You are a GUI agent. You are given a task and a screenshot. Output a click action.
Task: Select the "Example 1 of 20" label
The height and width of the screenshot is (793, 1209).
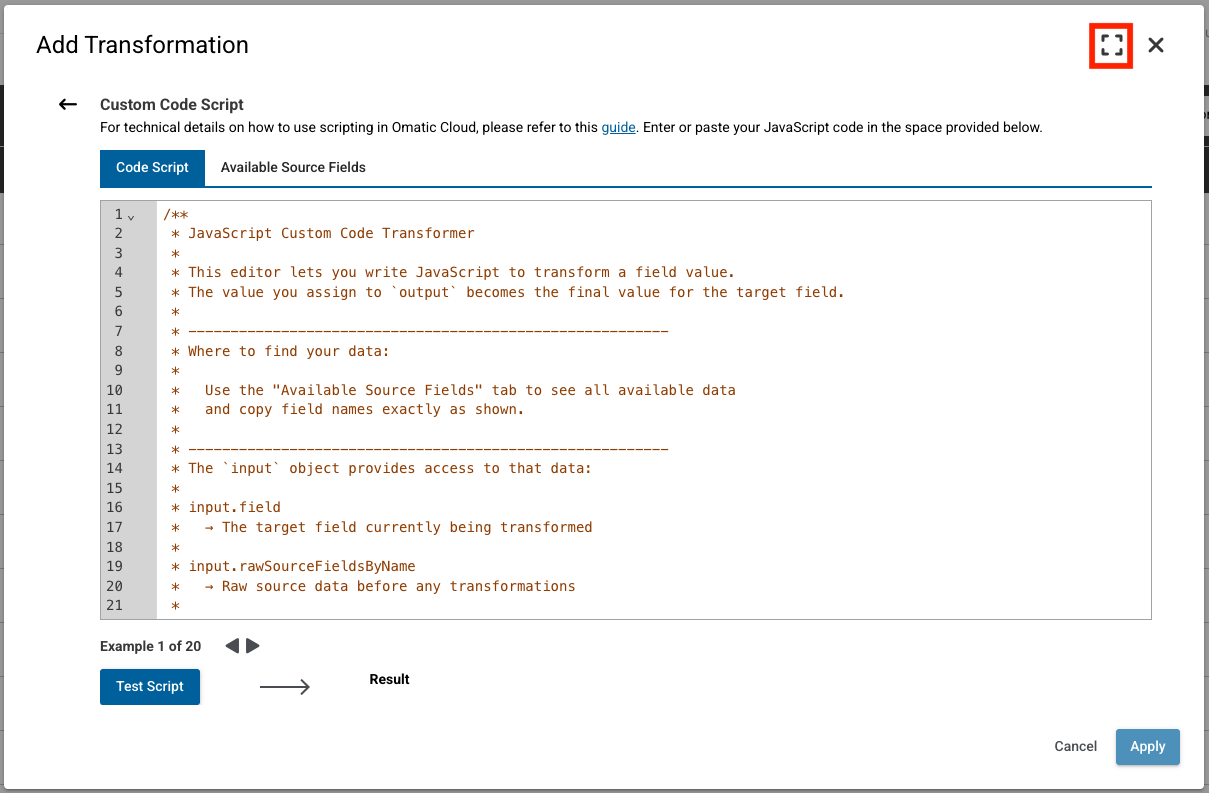click(x=150, y=646)
